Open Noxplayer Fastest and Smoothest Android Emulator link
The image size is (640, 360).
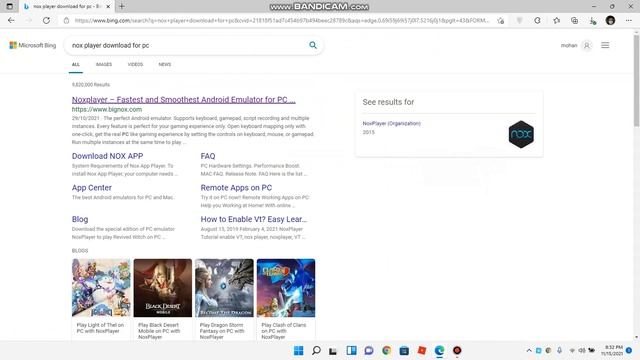[184, 100]
